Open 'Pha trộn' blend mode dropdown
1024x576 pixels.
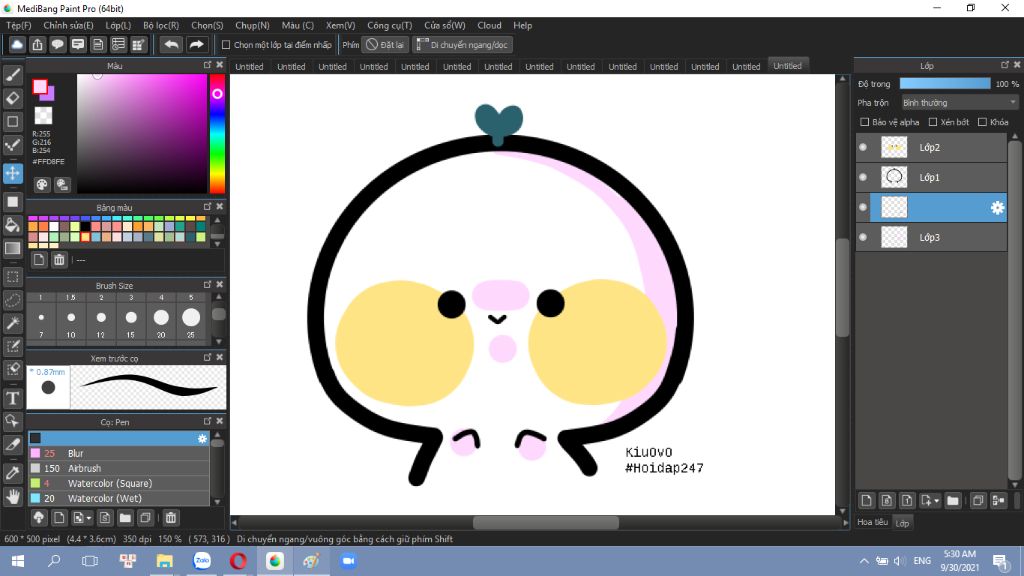point(959,103)
